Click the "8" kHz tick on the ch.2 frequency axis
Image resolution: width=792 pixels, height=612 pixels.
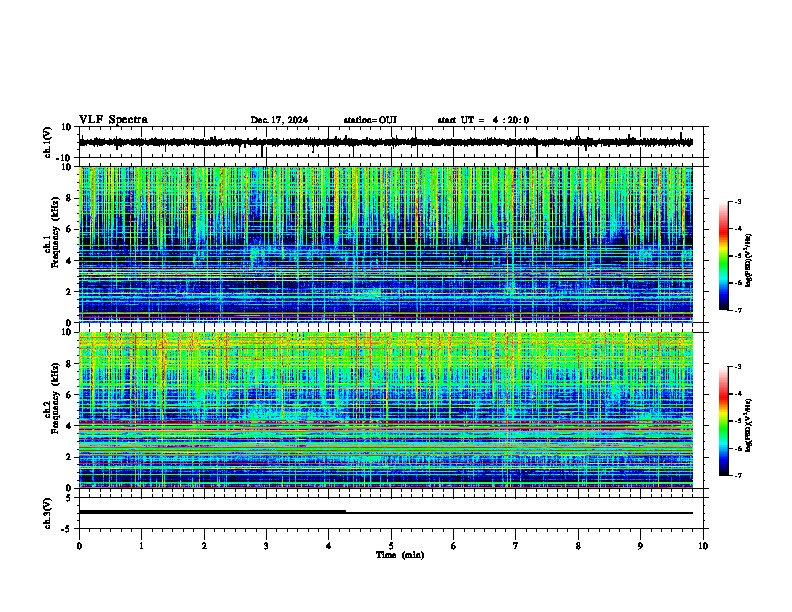(70, 364)
